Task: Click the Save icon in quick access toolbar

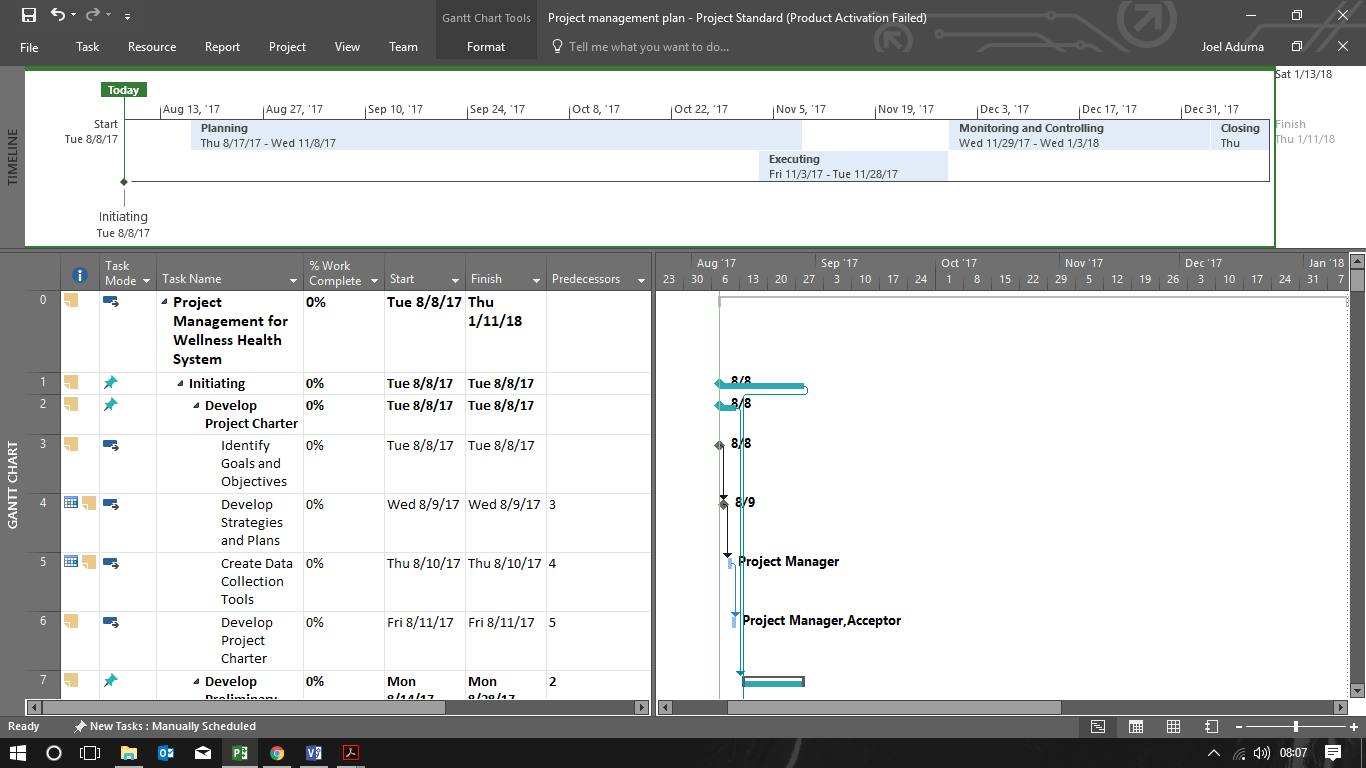Action: (28, 15)
